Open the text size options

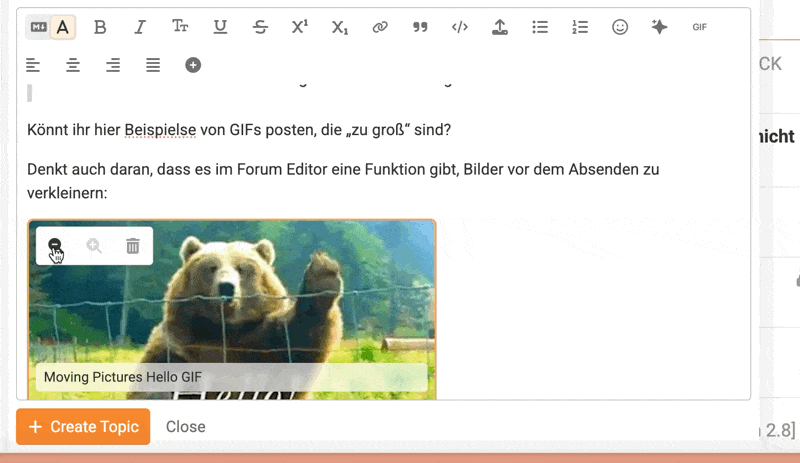(x=180, y=28)
